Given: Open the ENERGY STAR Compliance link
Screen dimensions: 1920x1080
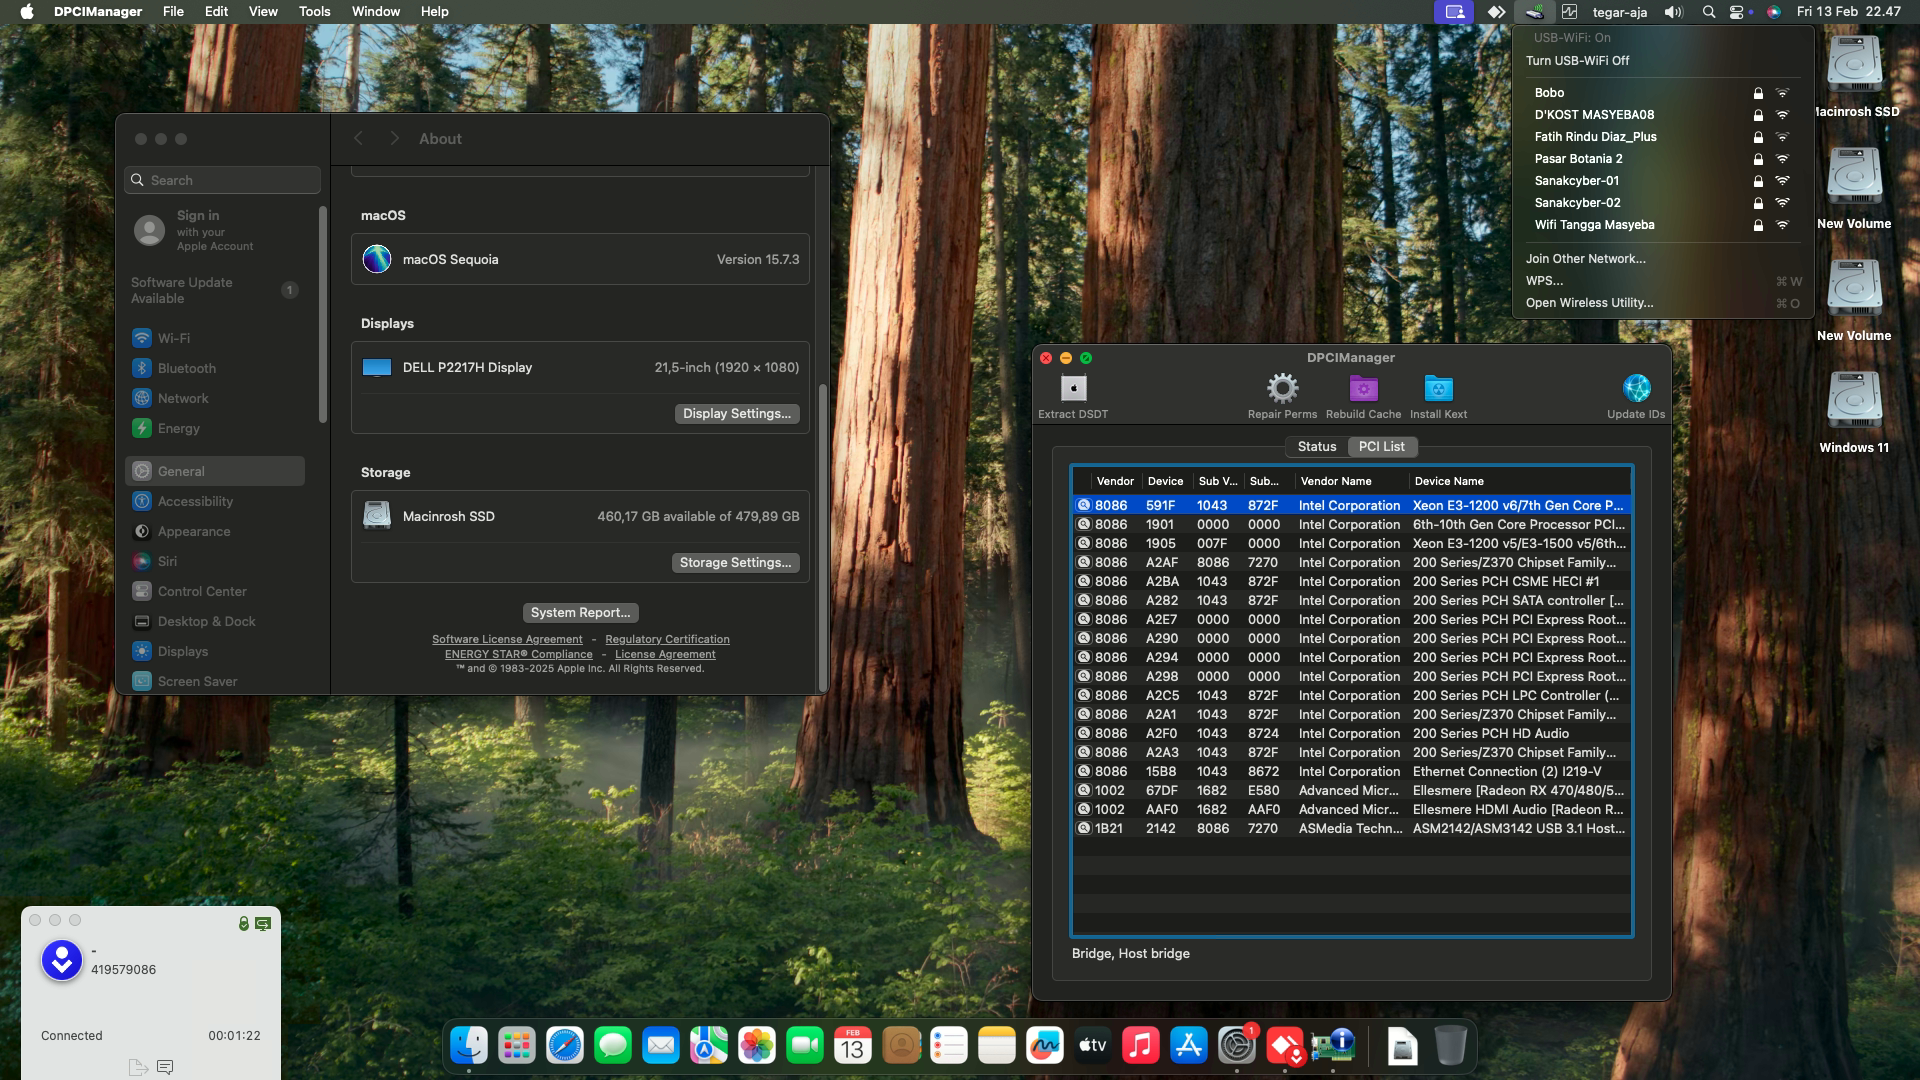Looking at the screenshot, I should point(518,654).
